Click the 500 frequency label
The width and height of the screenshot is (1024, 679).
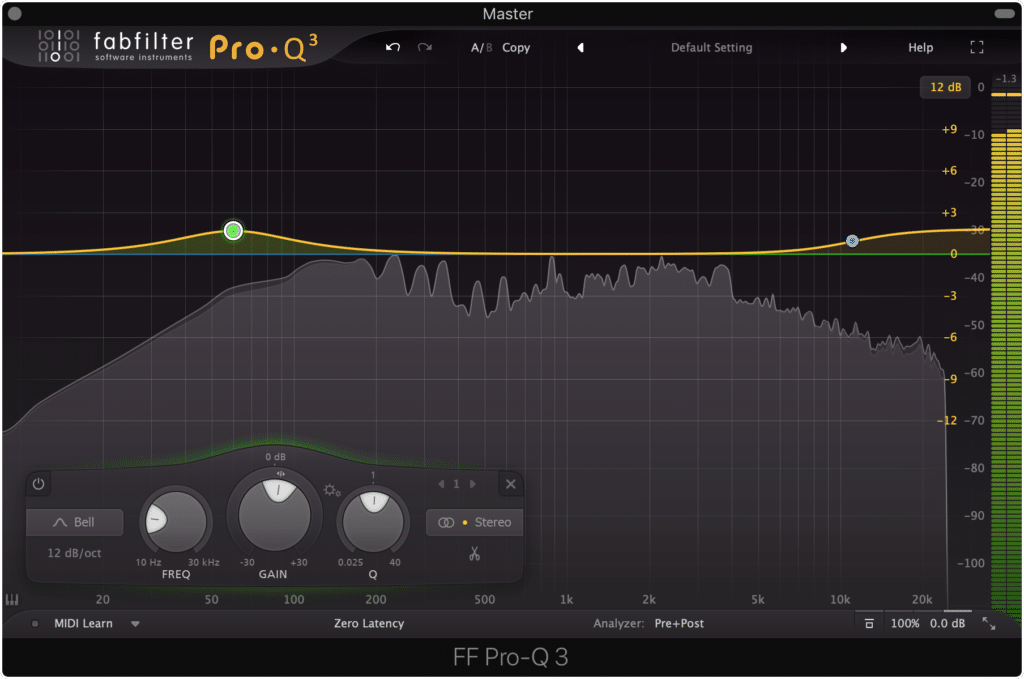point(485,599)
